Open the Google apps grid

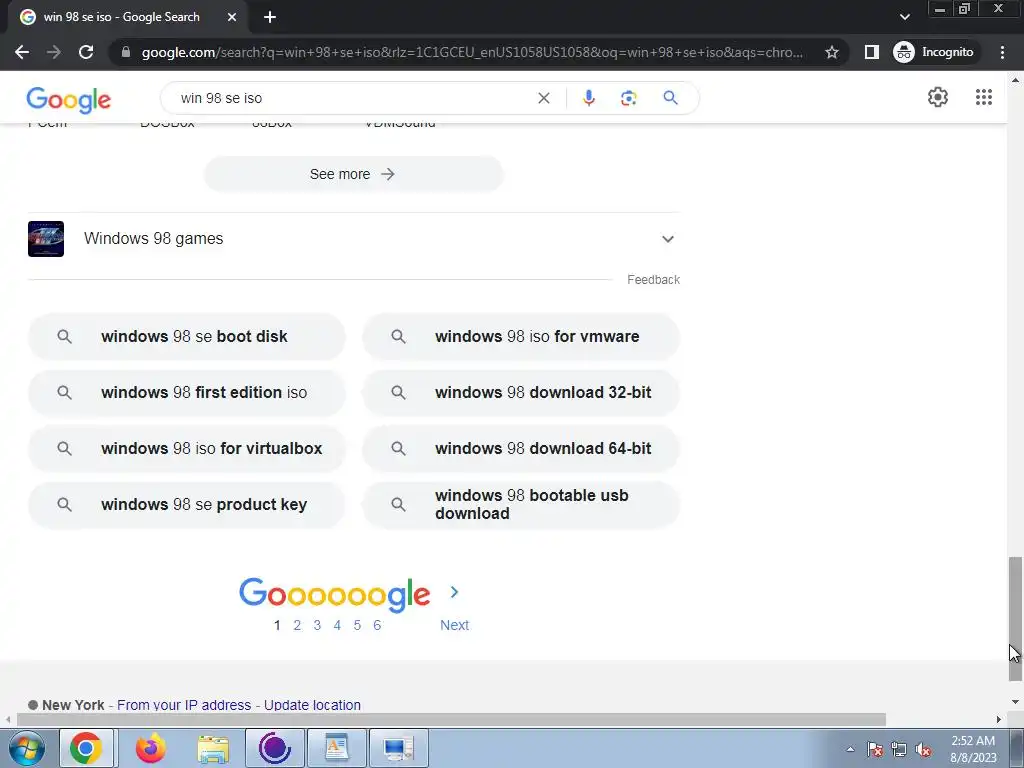984,97
